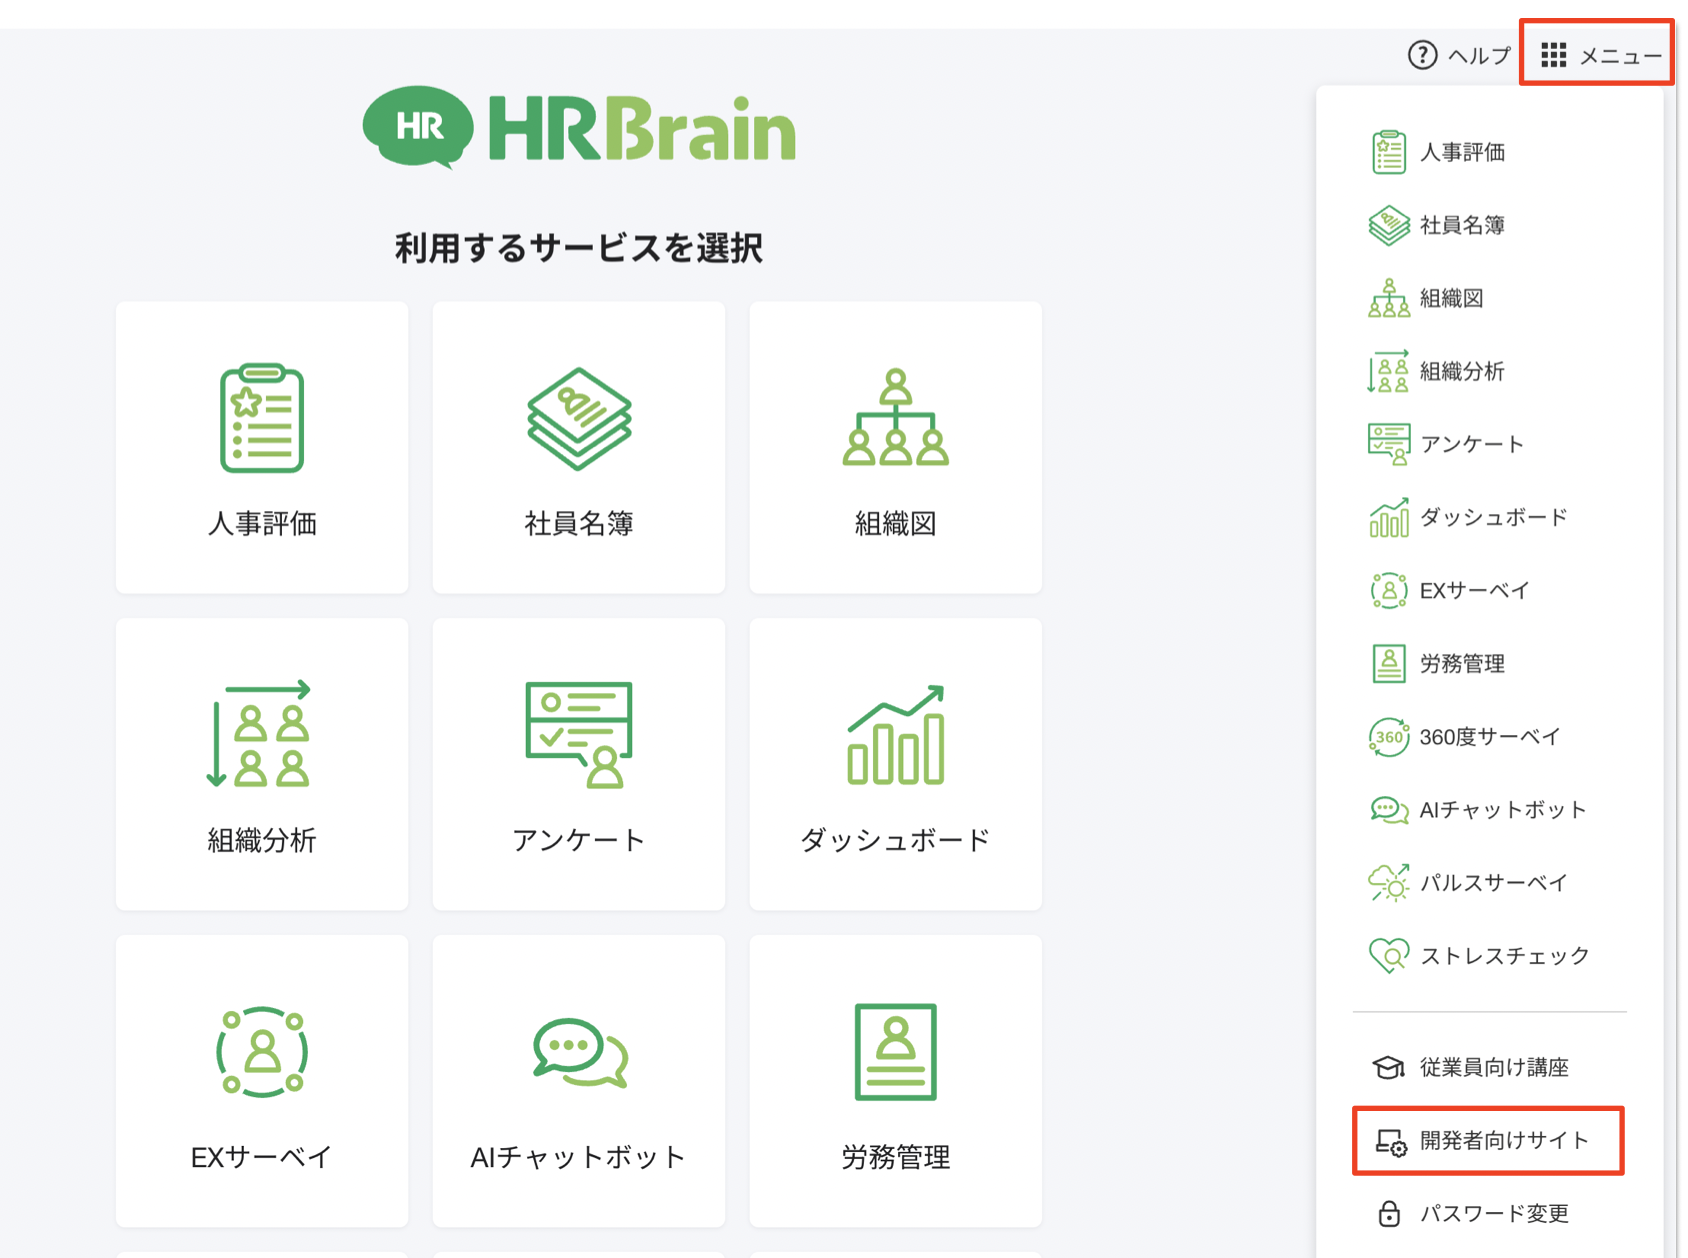Image resolution: width=1688 pixels, height=1258 pixels.
Task: Open the ダッシュボード service card
Action: coord(895,764)
